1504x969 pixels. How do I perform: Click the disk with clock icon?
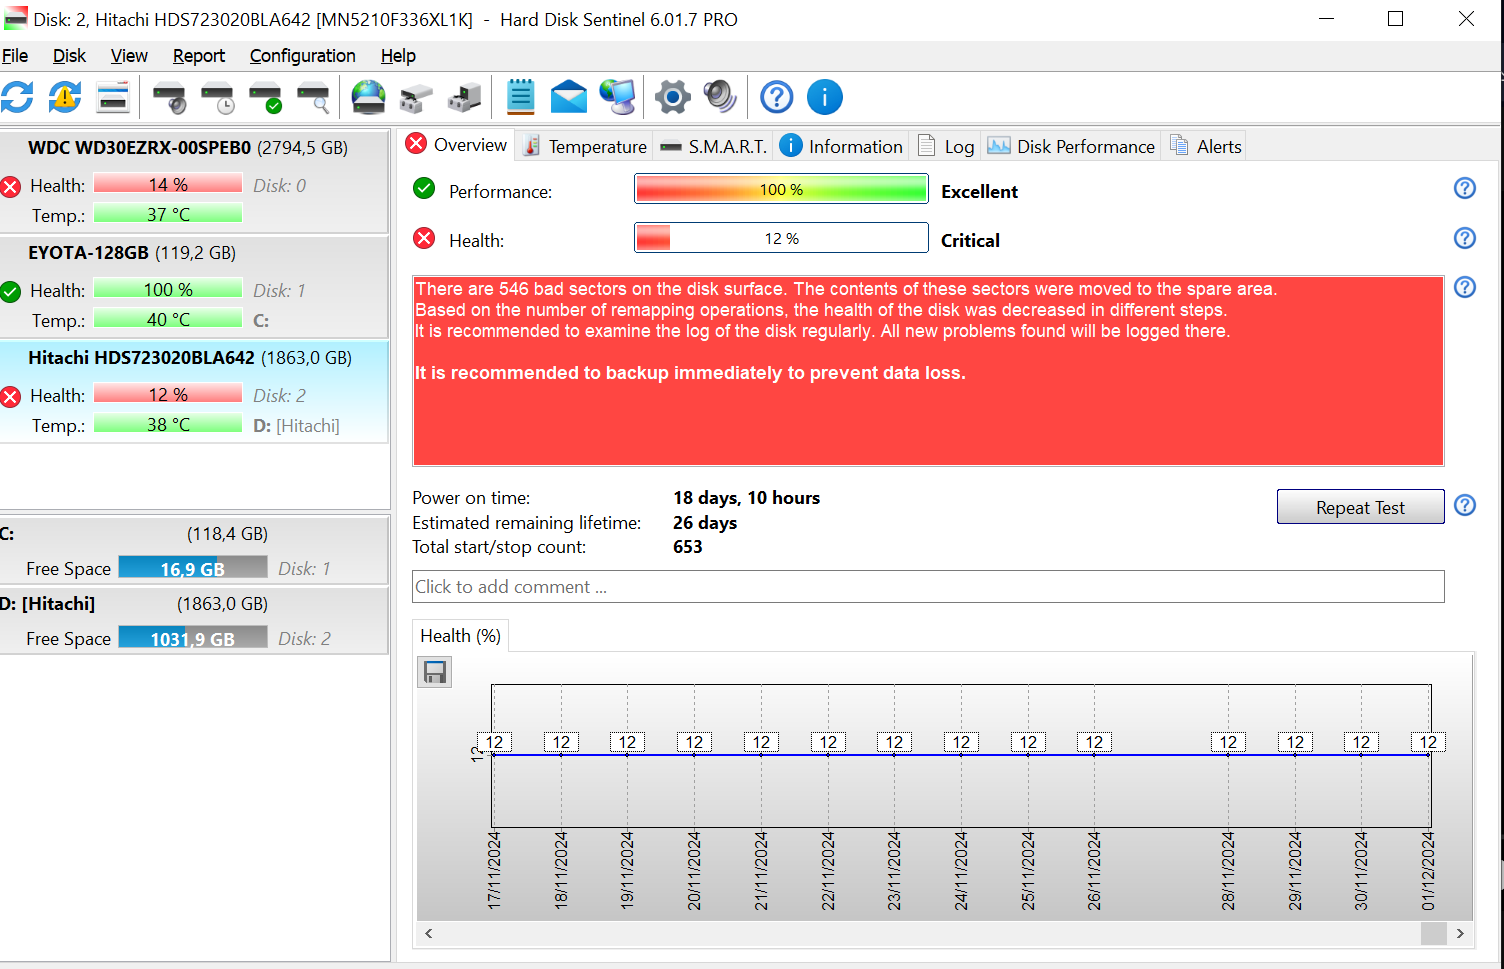point(217,97)
